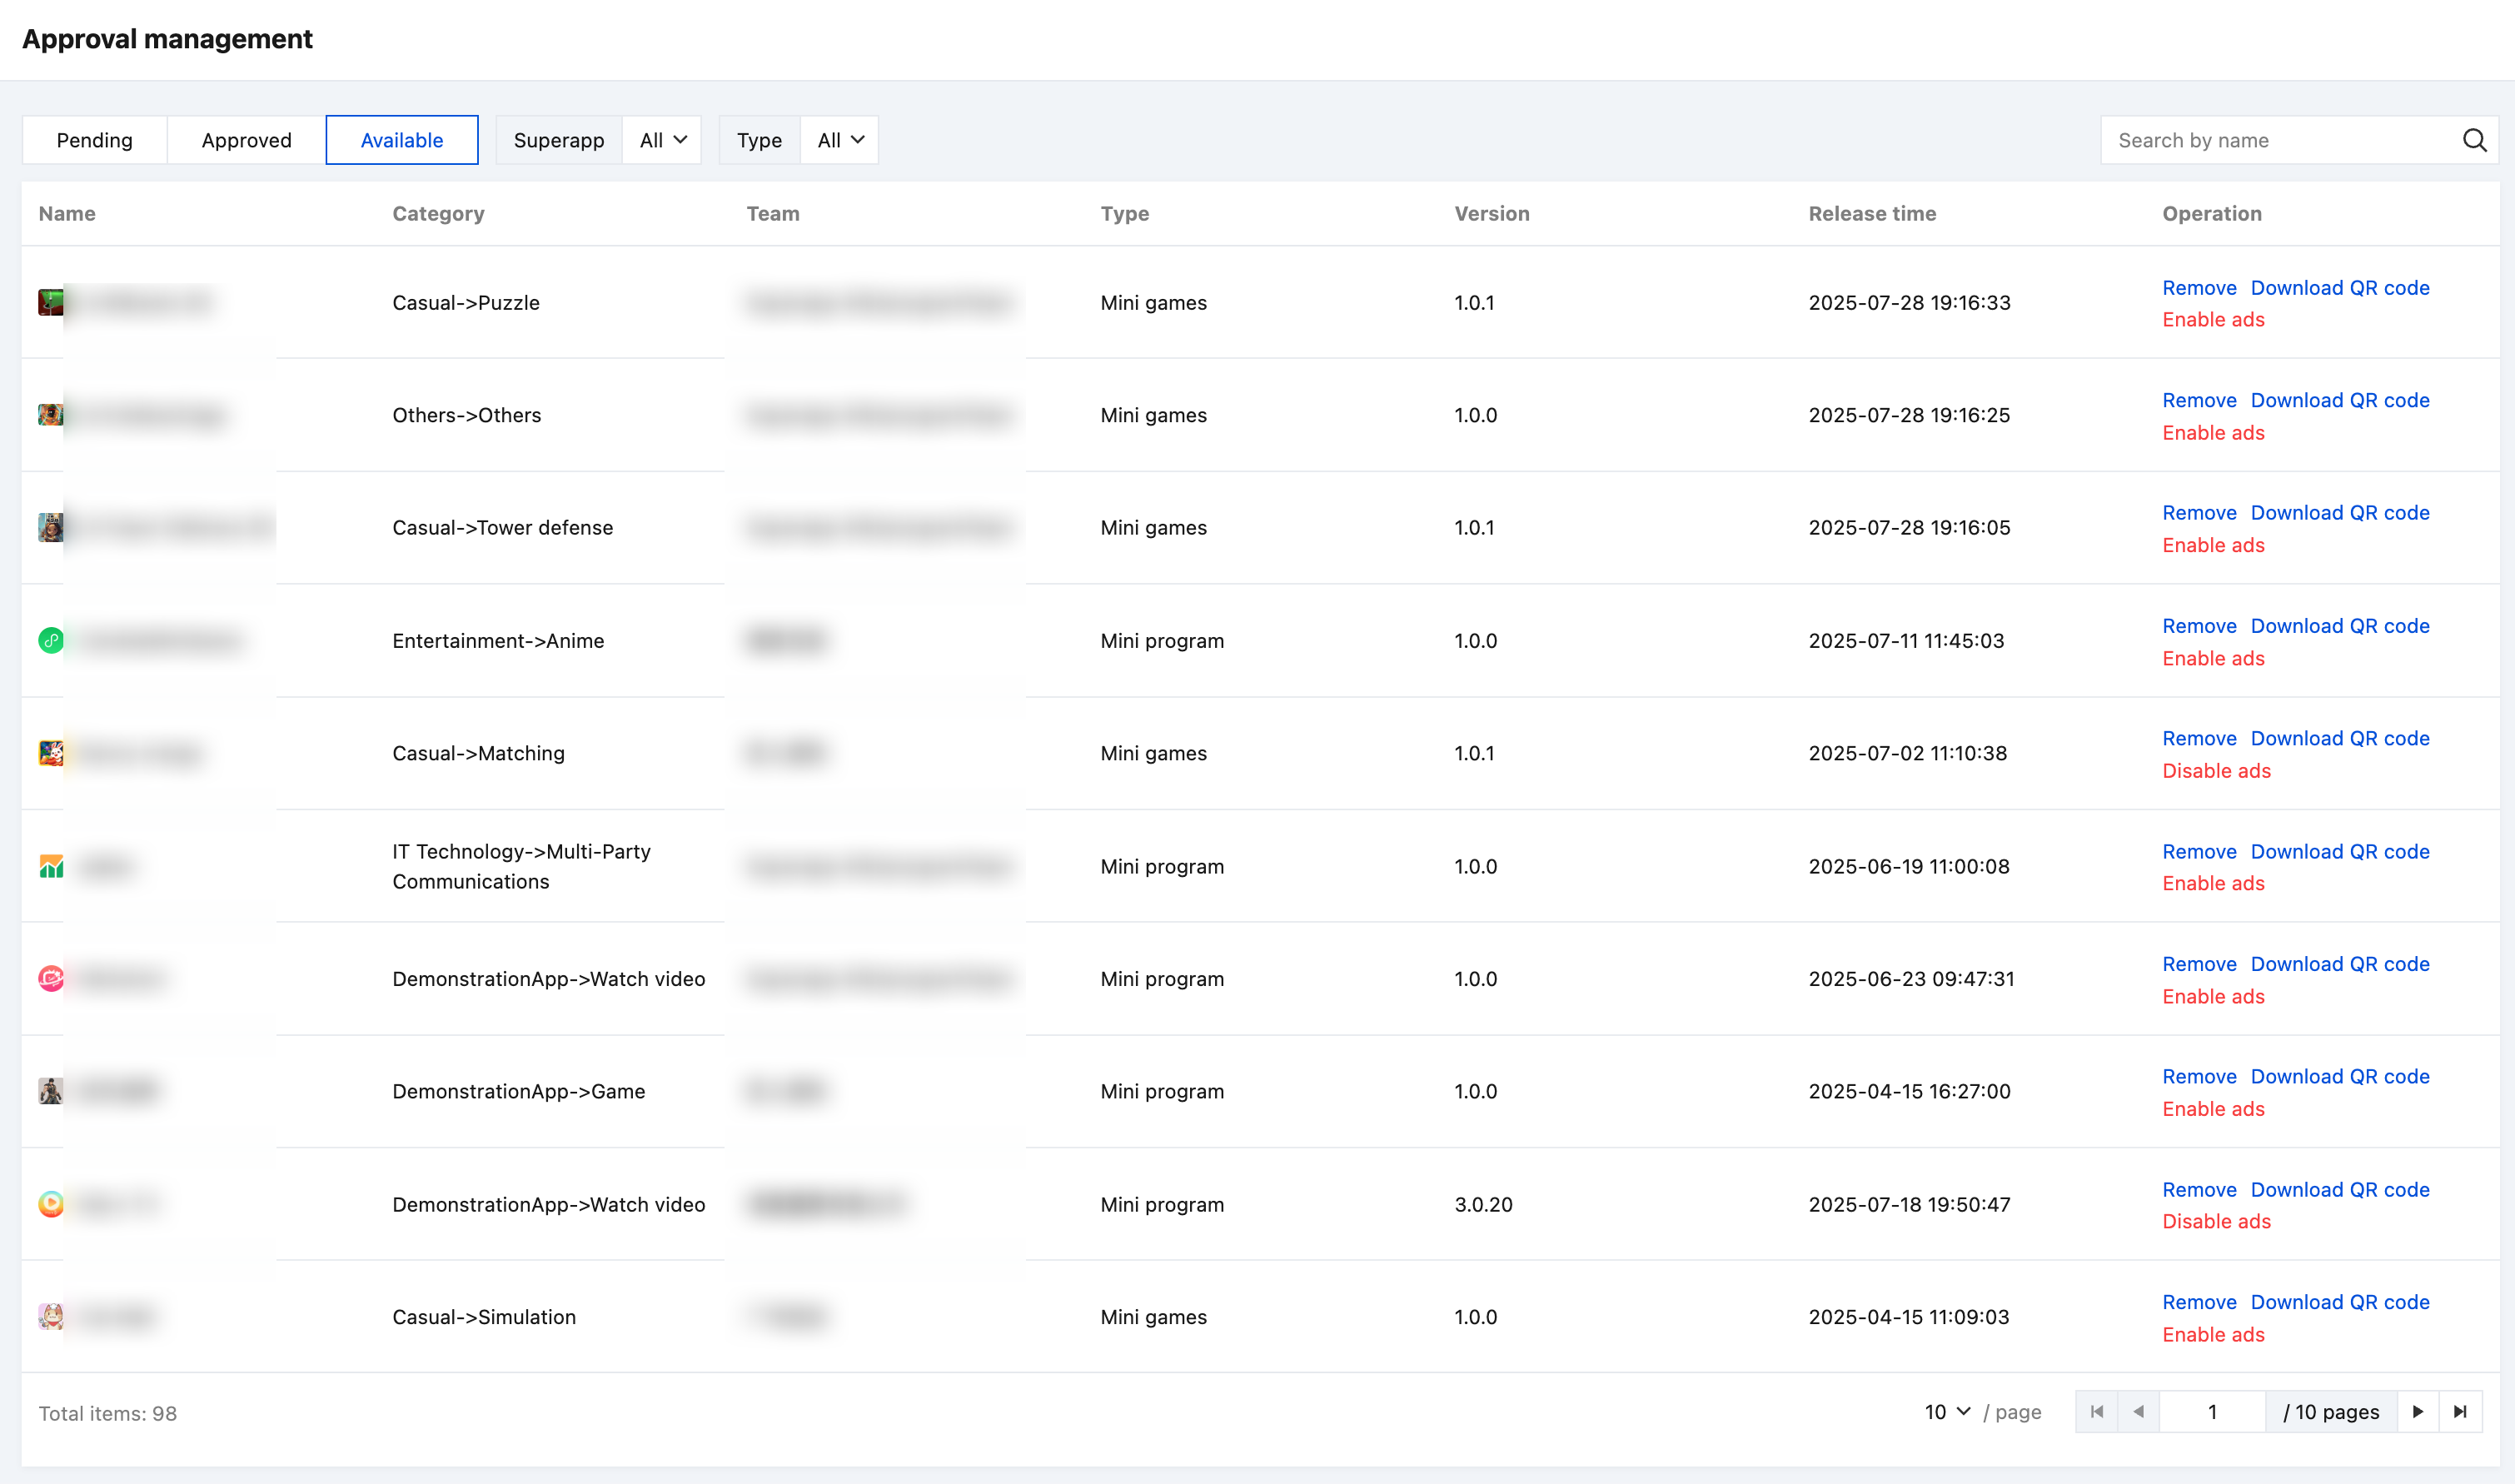
Task: Click the green Entertainment->Anime app icon
Action: tap(51, 640)
